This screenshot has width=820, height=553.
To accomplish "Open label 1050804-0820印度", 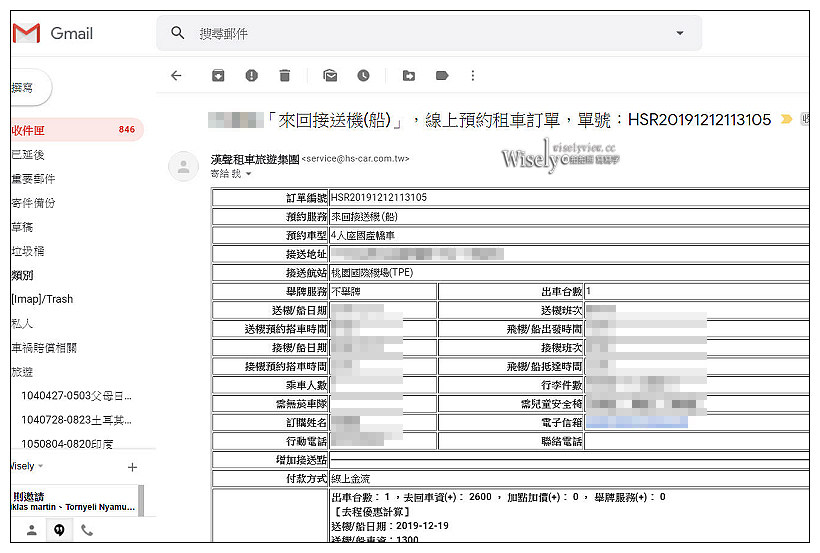I will click(x=67, y=444).
